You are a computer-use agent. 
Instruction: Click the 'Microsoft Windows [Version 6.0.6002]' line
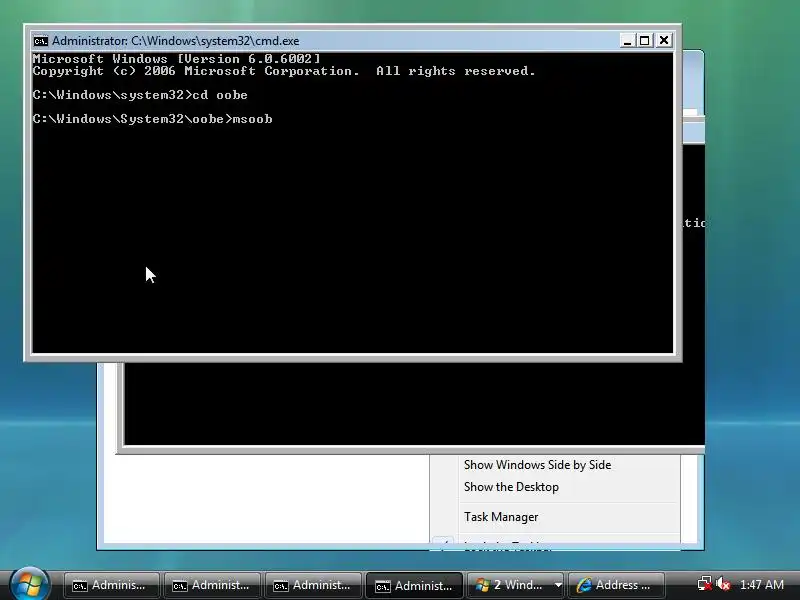click(x=177, y=59)
